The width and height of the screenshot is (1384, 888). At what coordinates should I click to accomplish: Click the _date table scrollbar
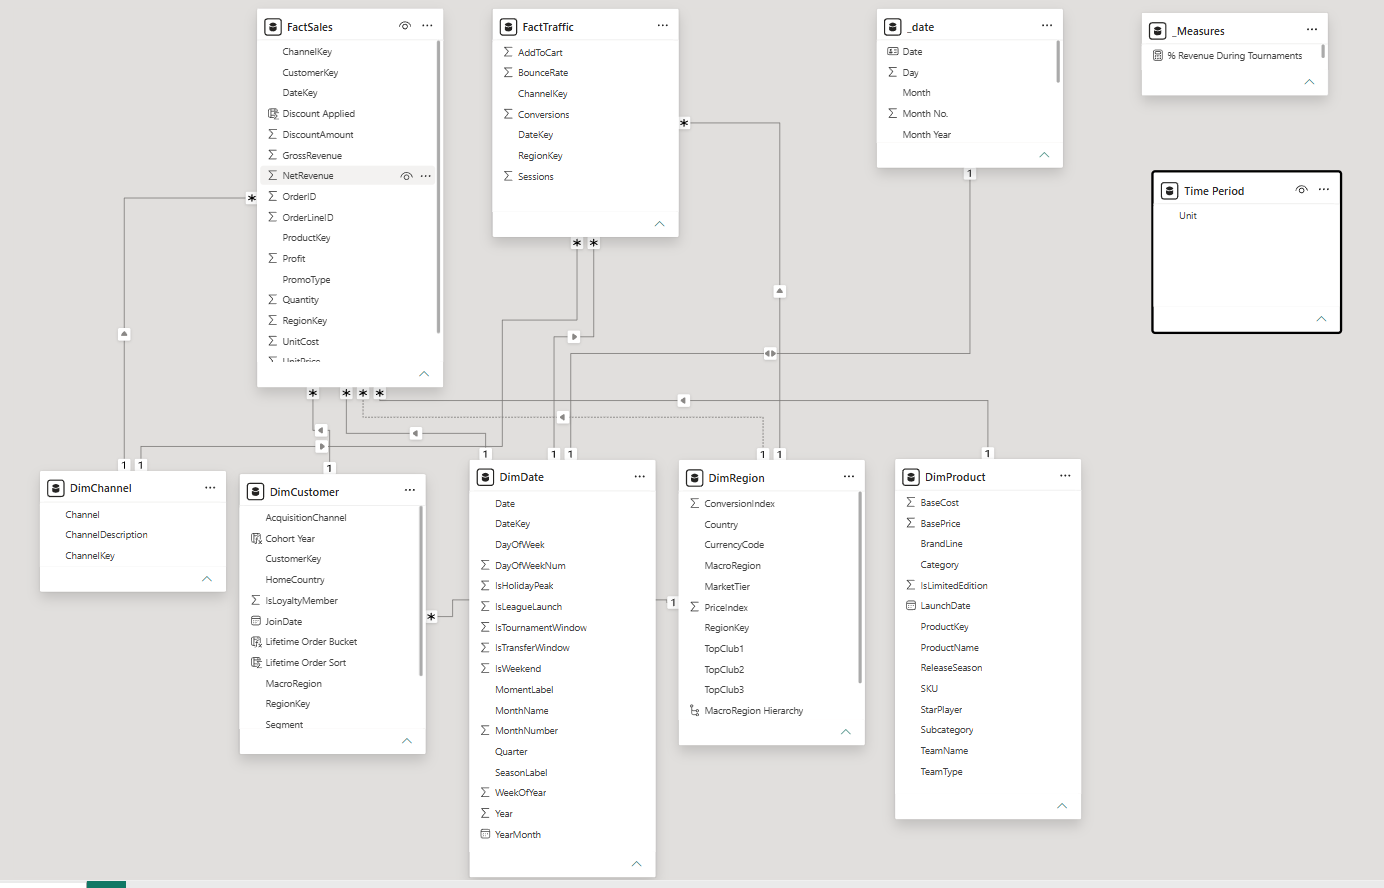[x=1058, y=61]
